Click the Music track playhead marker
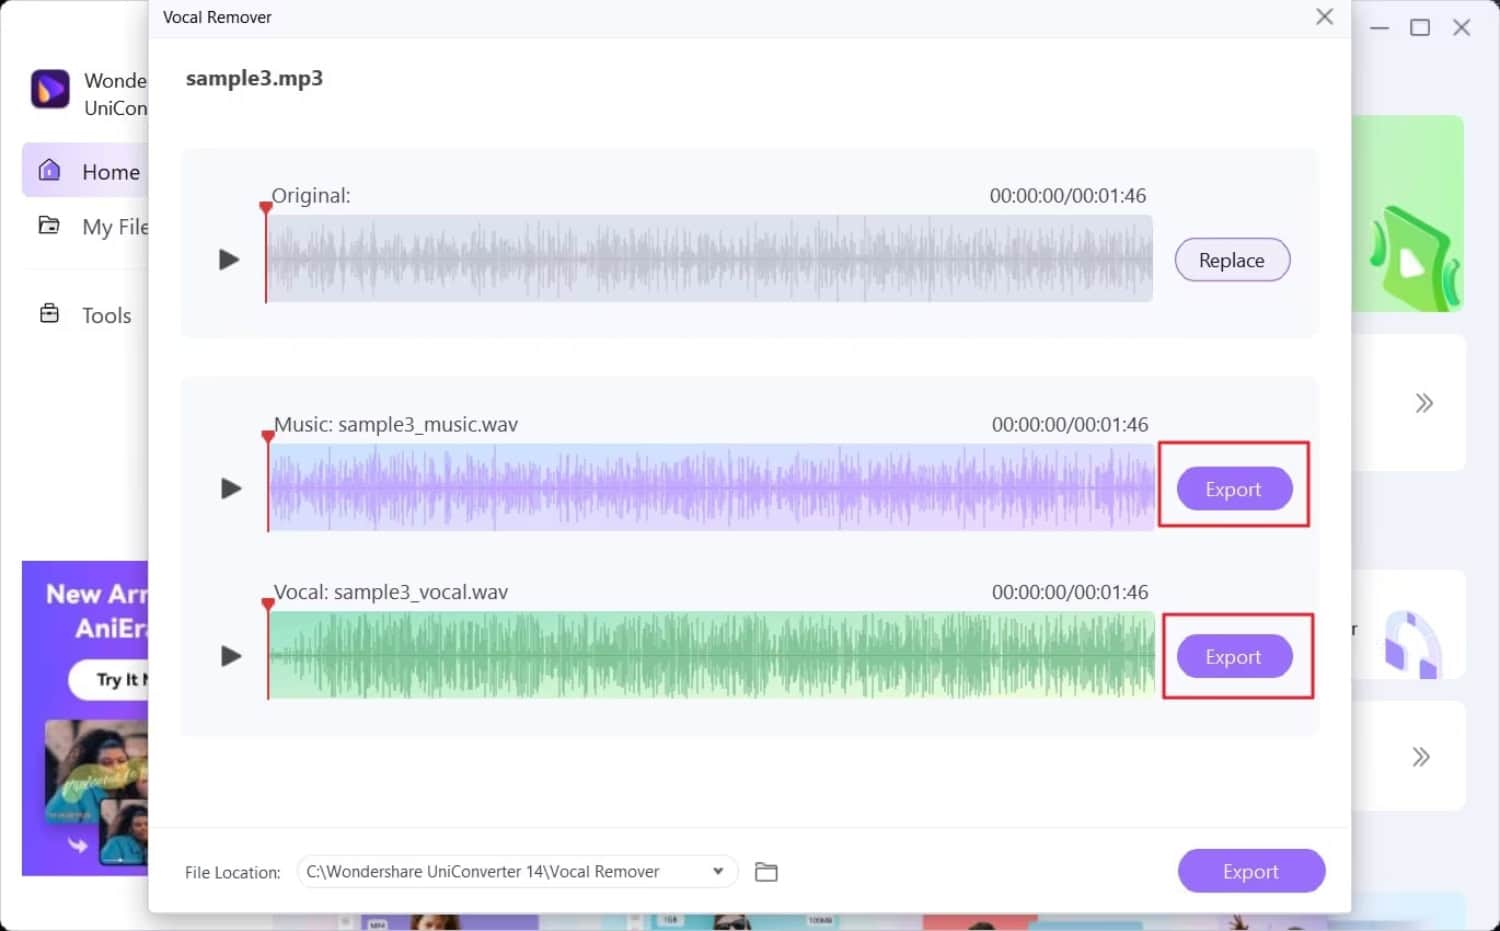The width and height of the screenshot is (1500, 931). [267, 437]
